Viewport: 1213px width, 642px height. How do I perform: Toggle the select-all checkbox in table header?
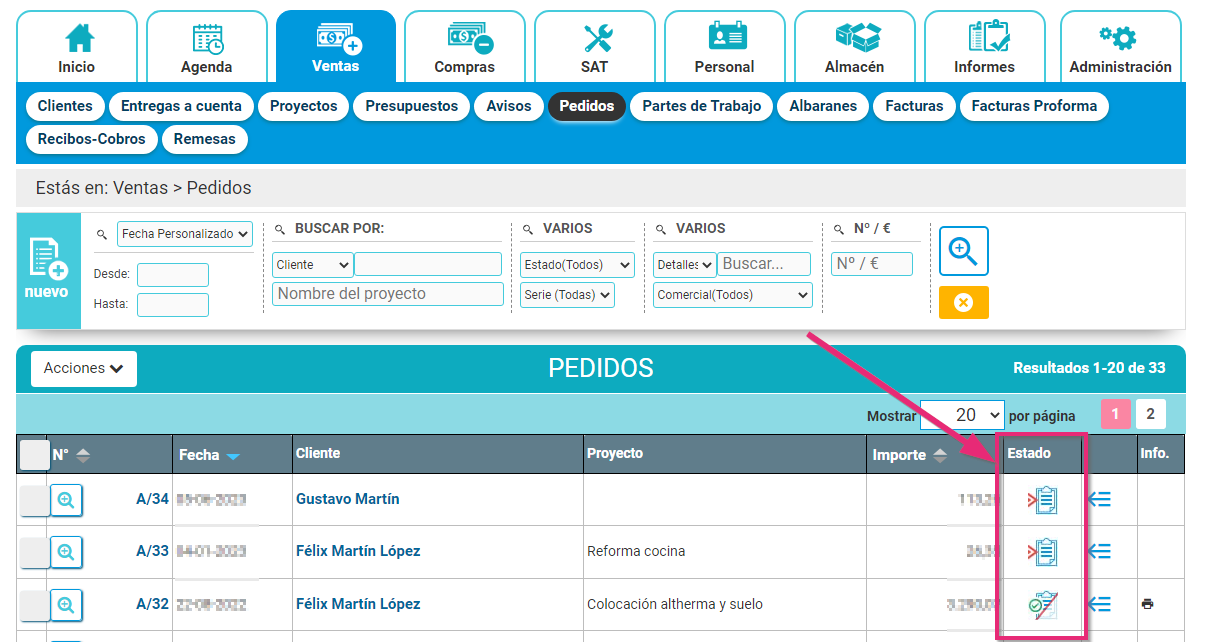click(x=34, y=455)
